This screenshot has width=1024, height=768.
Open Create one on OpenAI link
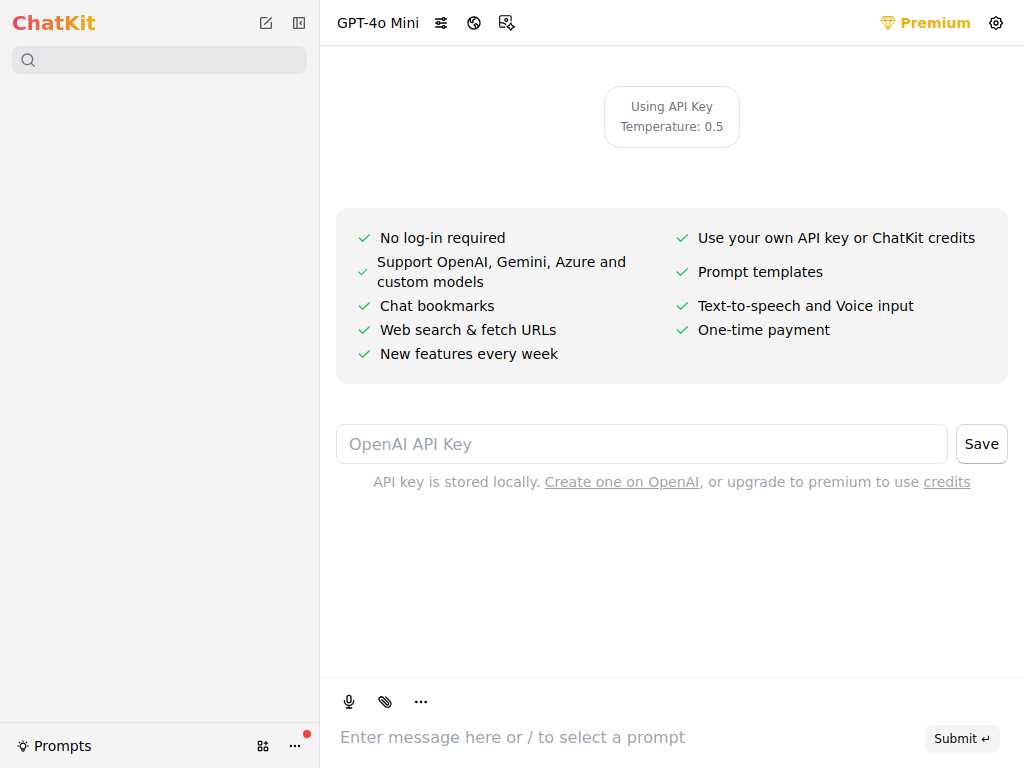point(622,482)
